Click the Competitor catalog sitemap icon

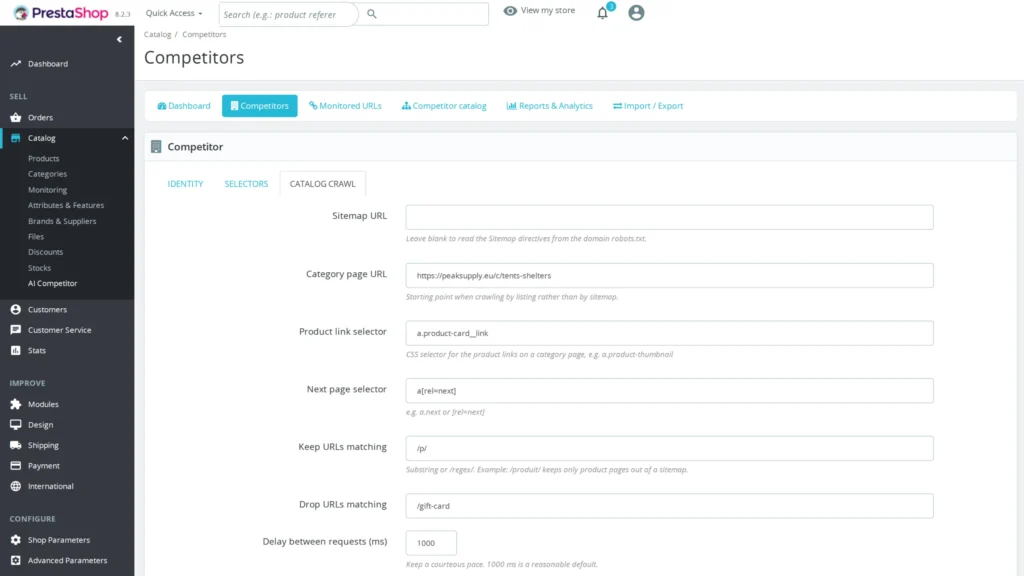pyautogui.click(x=406, y=106)
